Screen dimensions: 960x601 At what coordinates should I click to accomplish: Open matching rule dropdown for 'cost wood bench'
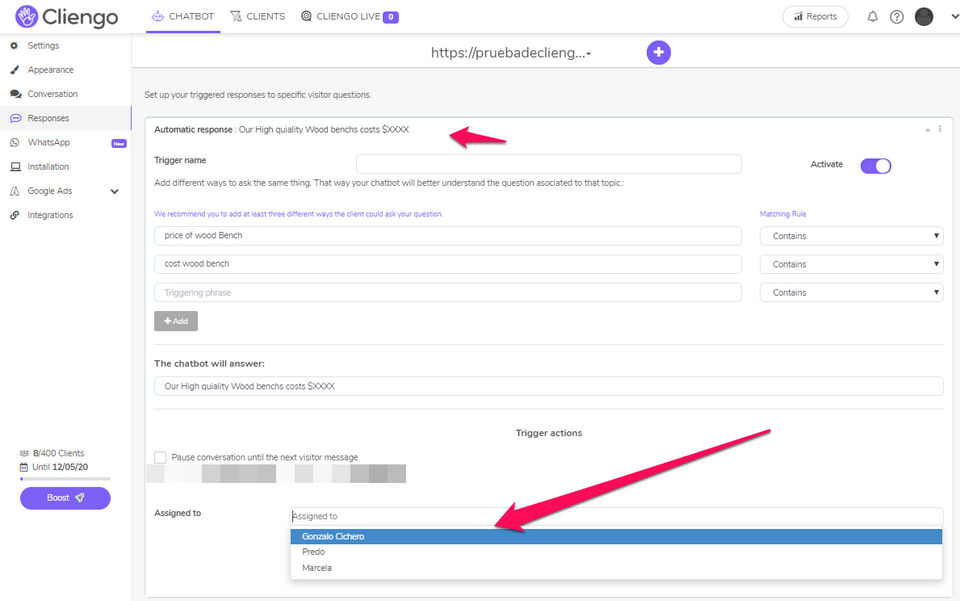point(851,264)
